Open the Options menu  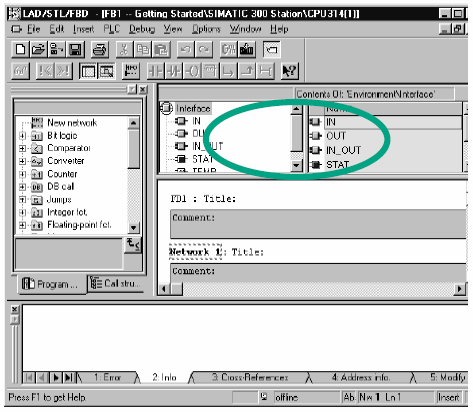pos(206,29)
